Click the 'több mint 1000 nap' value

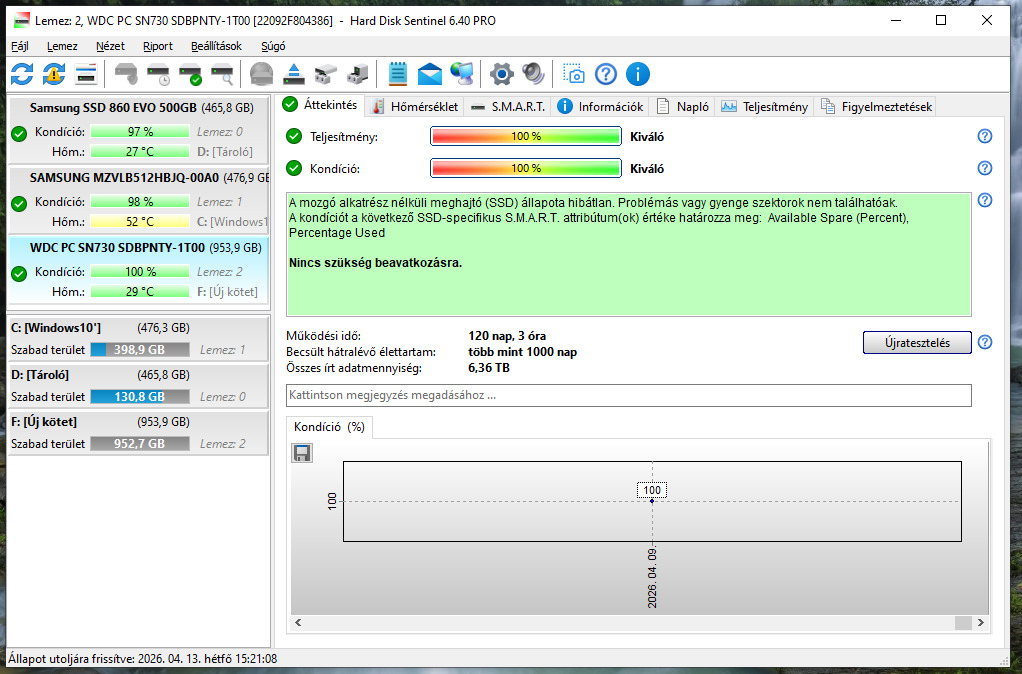522,352
